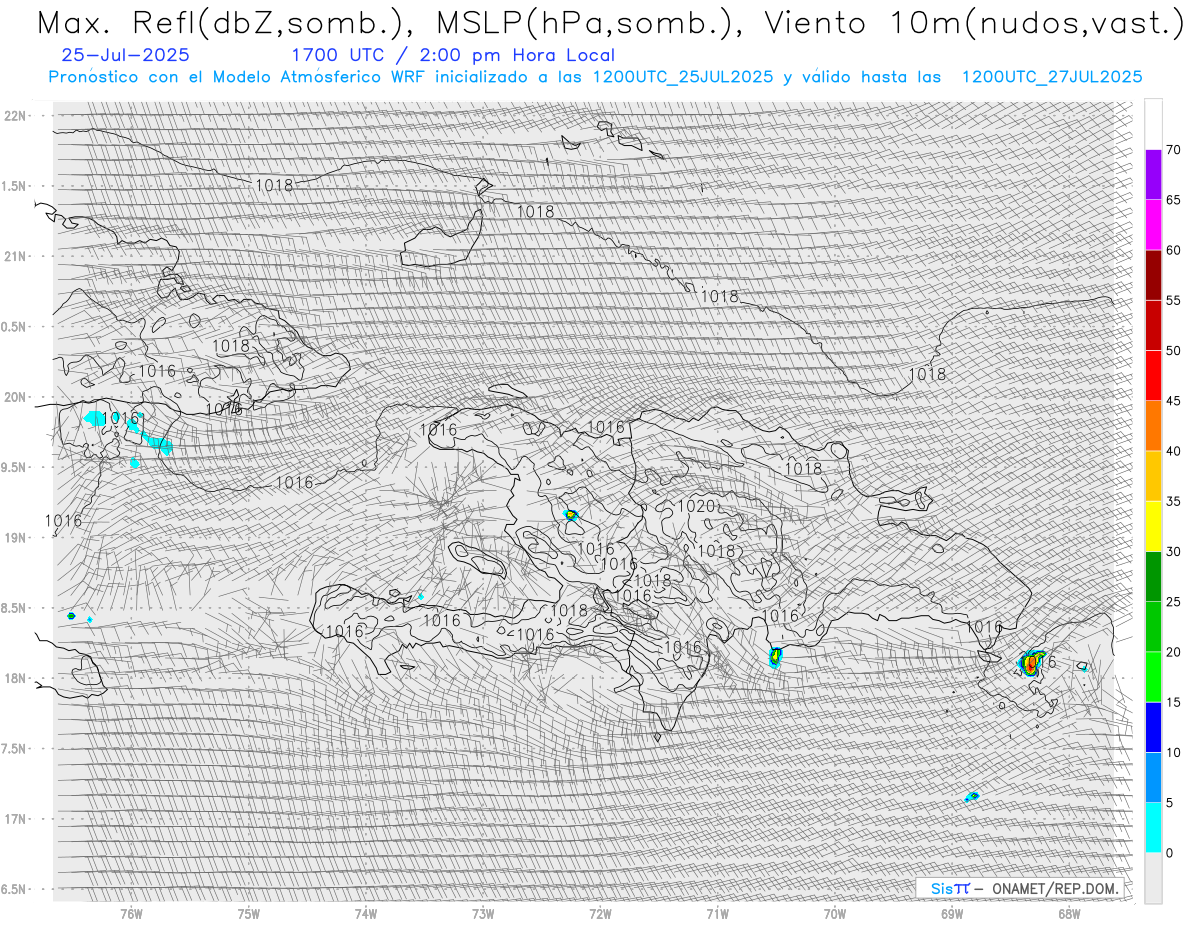Click the colorbar value label 20

click(x=1174, y=652)
